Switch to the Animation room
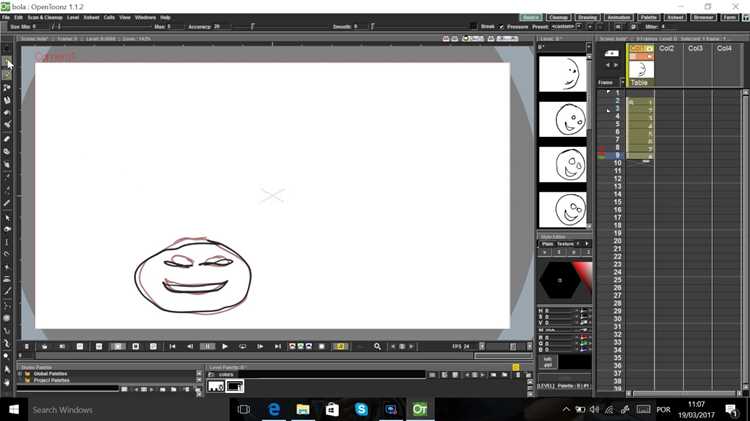 618,17
